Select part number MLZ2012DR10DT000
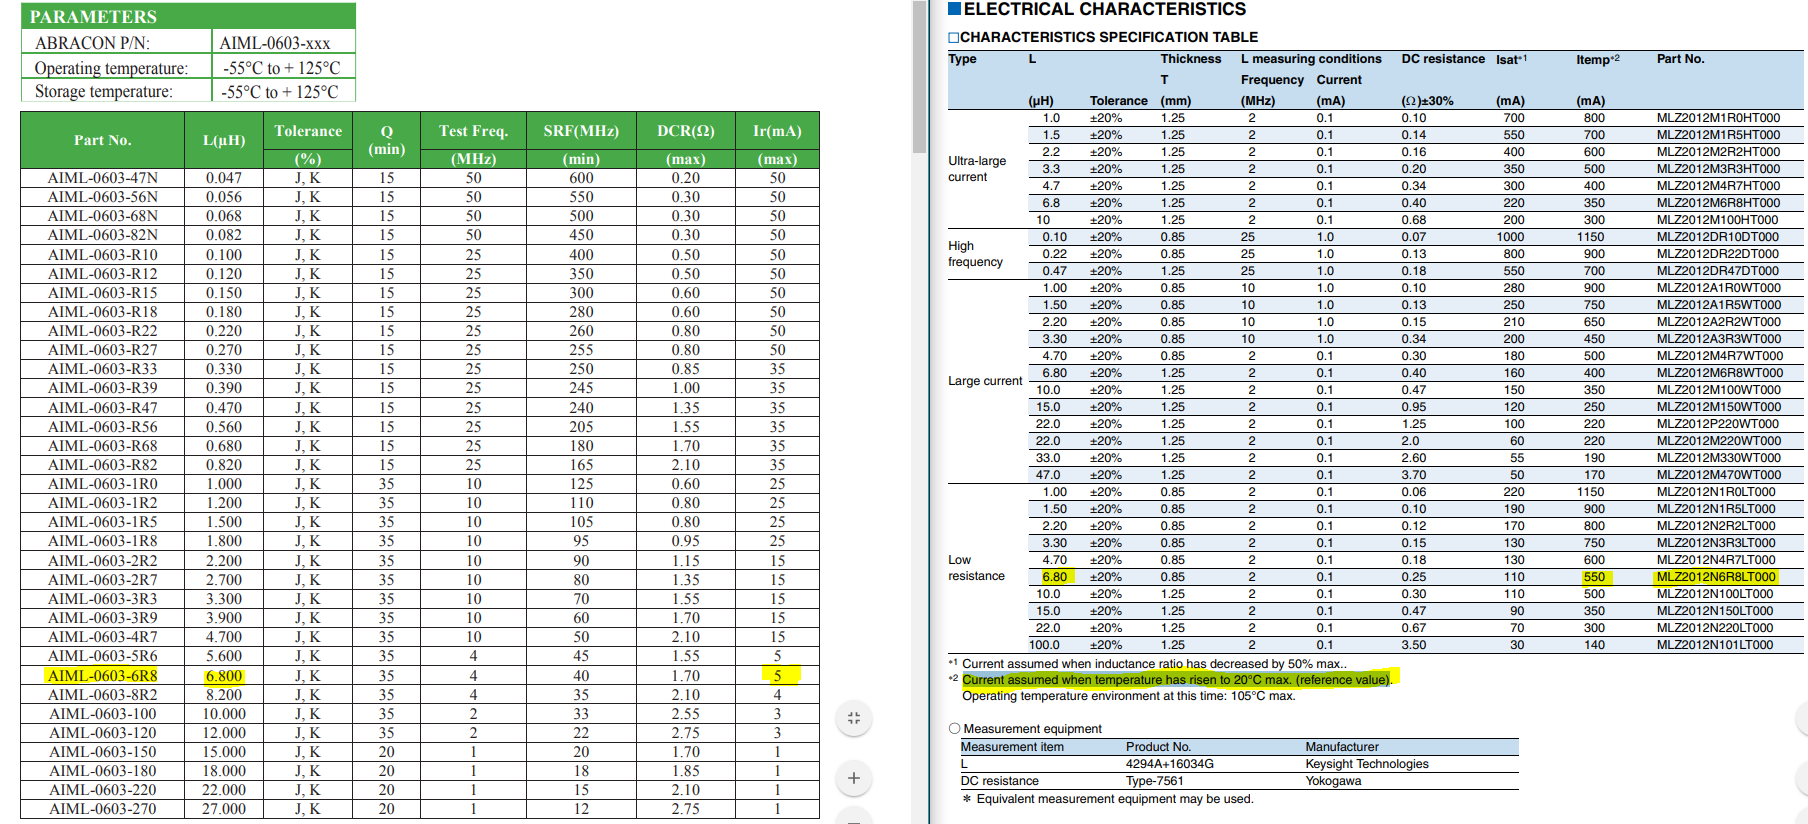This screenshot has width=1808, height=824. point(1717,237)
